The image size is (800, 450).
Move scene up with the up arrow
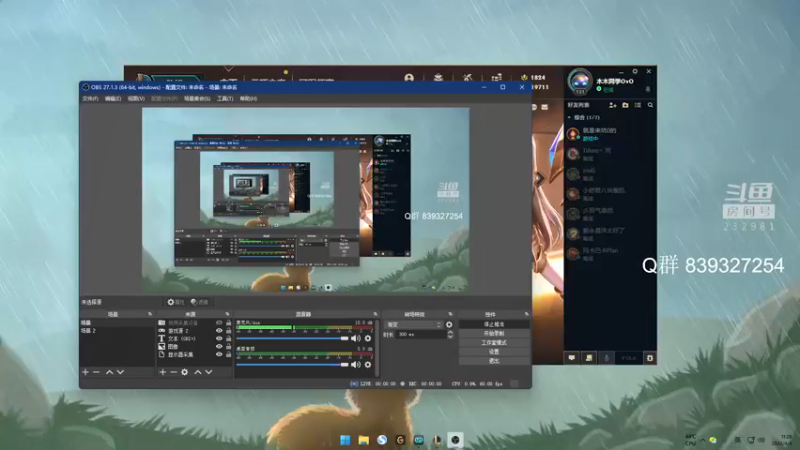tap(109, 372)
